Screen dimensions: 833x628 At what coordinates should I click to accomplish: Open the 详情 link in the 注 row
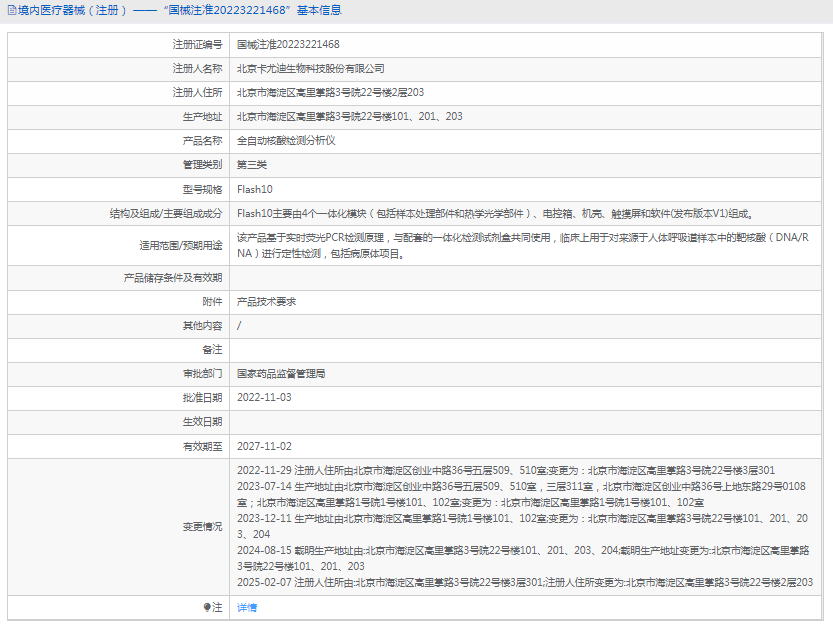[x=246, y=607]
